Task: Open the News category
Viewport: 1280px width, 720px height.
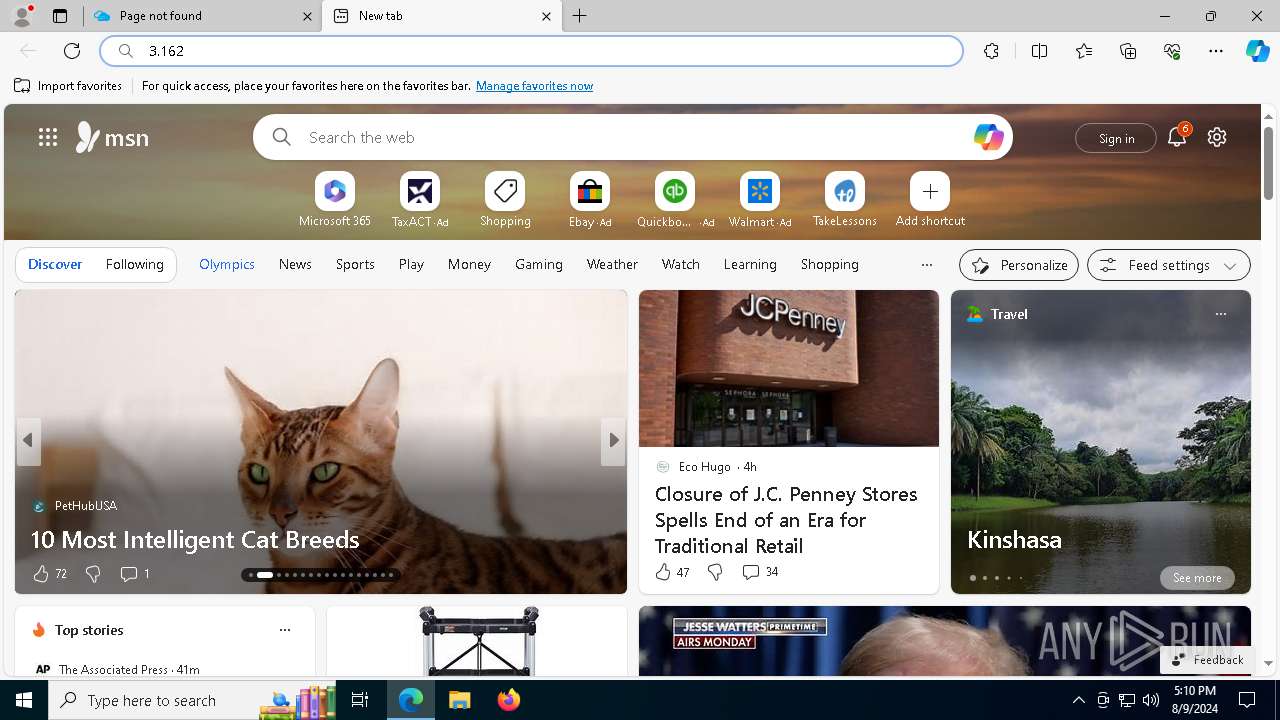Action: 295,264
